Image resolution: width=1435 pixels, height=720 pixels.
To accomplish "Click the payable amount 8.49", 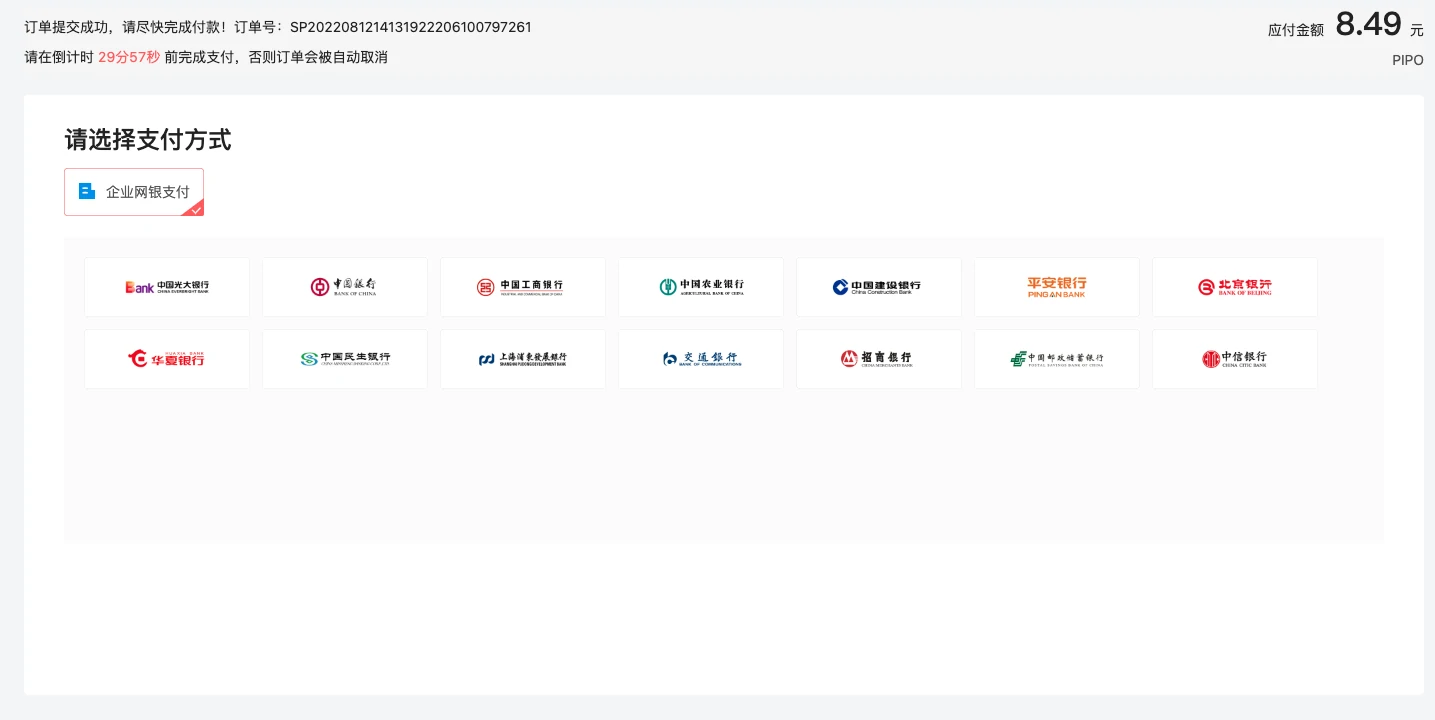I will [1368, 24].
